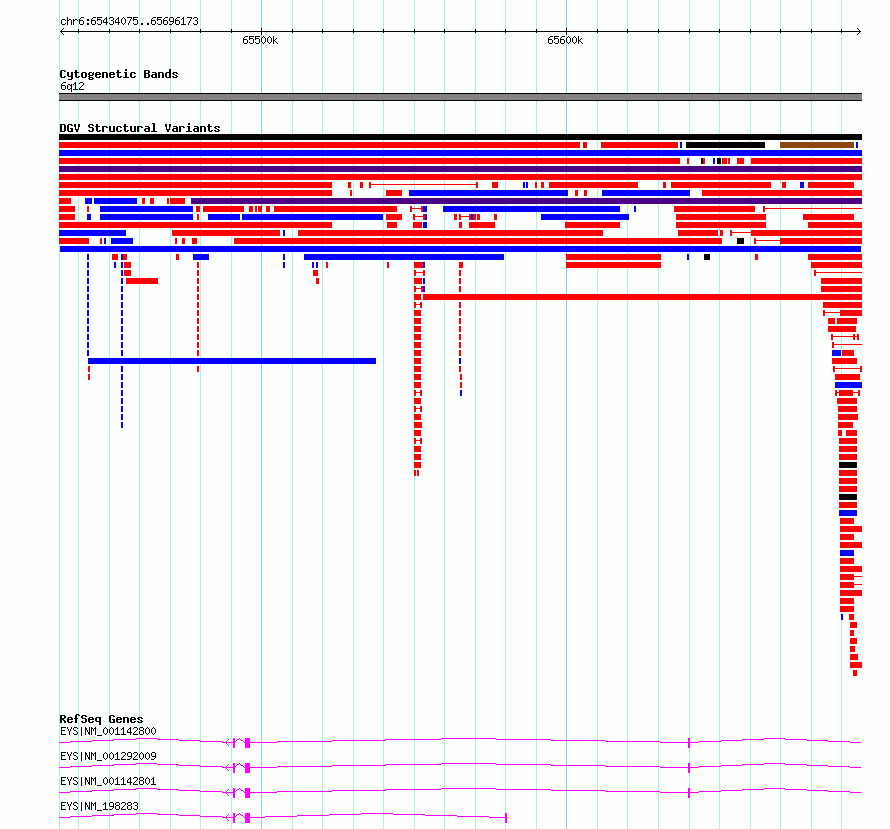Click the magenta exon block of EYS|NM_001142801
Viewport: 890px width, 829px height.
(x=247, y=792)
